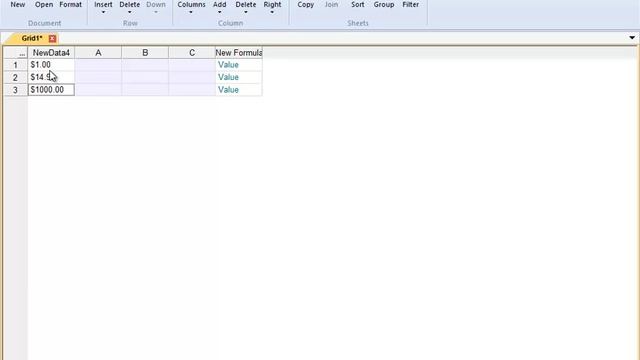Select empty cell in column C row 3
640x360 pixels.
pyautogui.click(x=192, y=90)
